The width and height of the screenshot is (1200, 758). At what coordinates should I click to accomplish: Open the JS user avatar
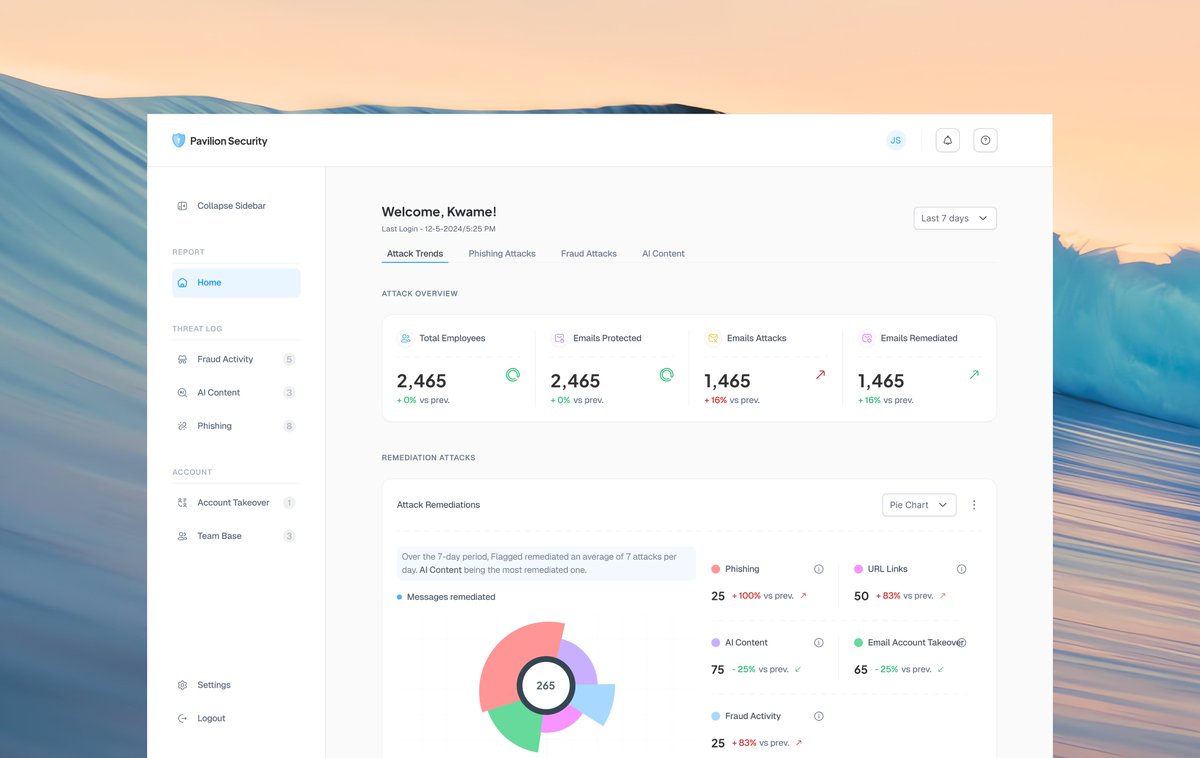coord(895,141)
